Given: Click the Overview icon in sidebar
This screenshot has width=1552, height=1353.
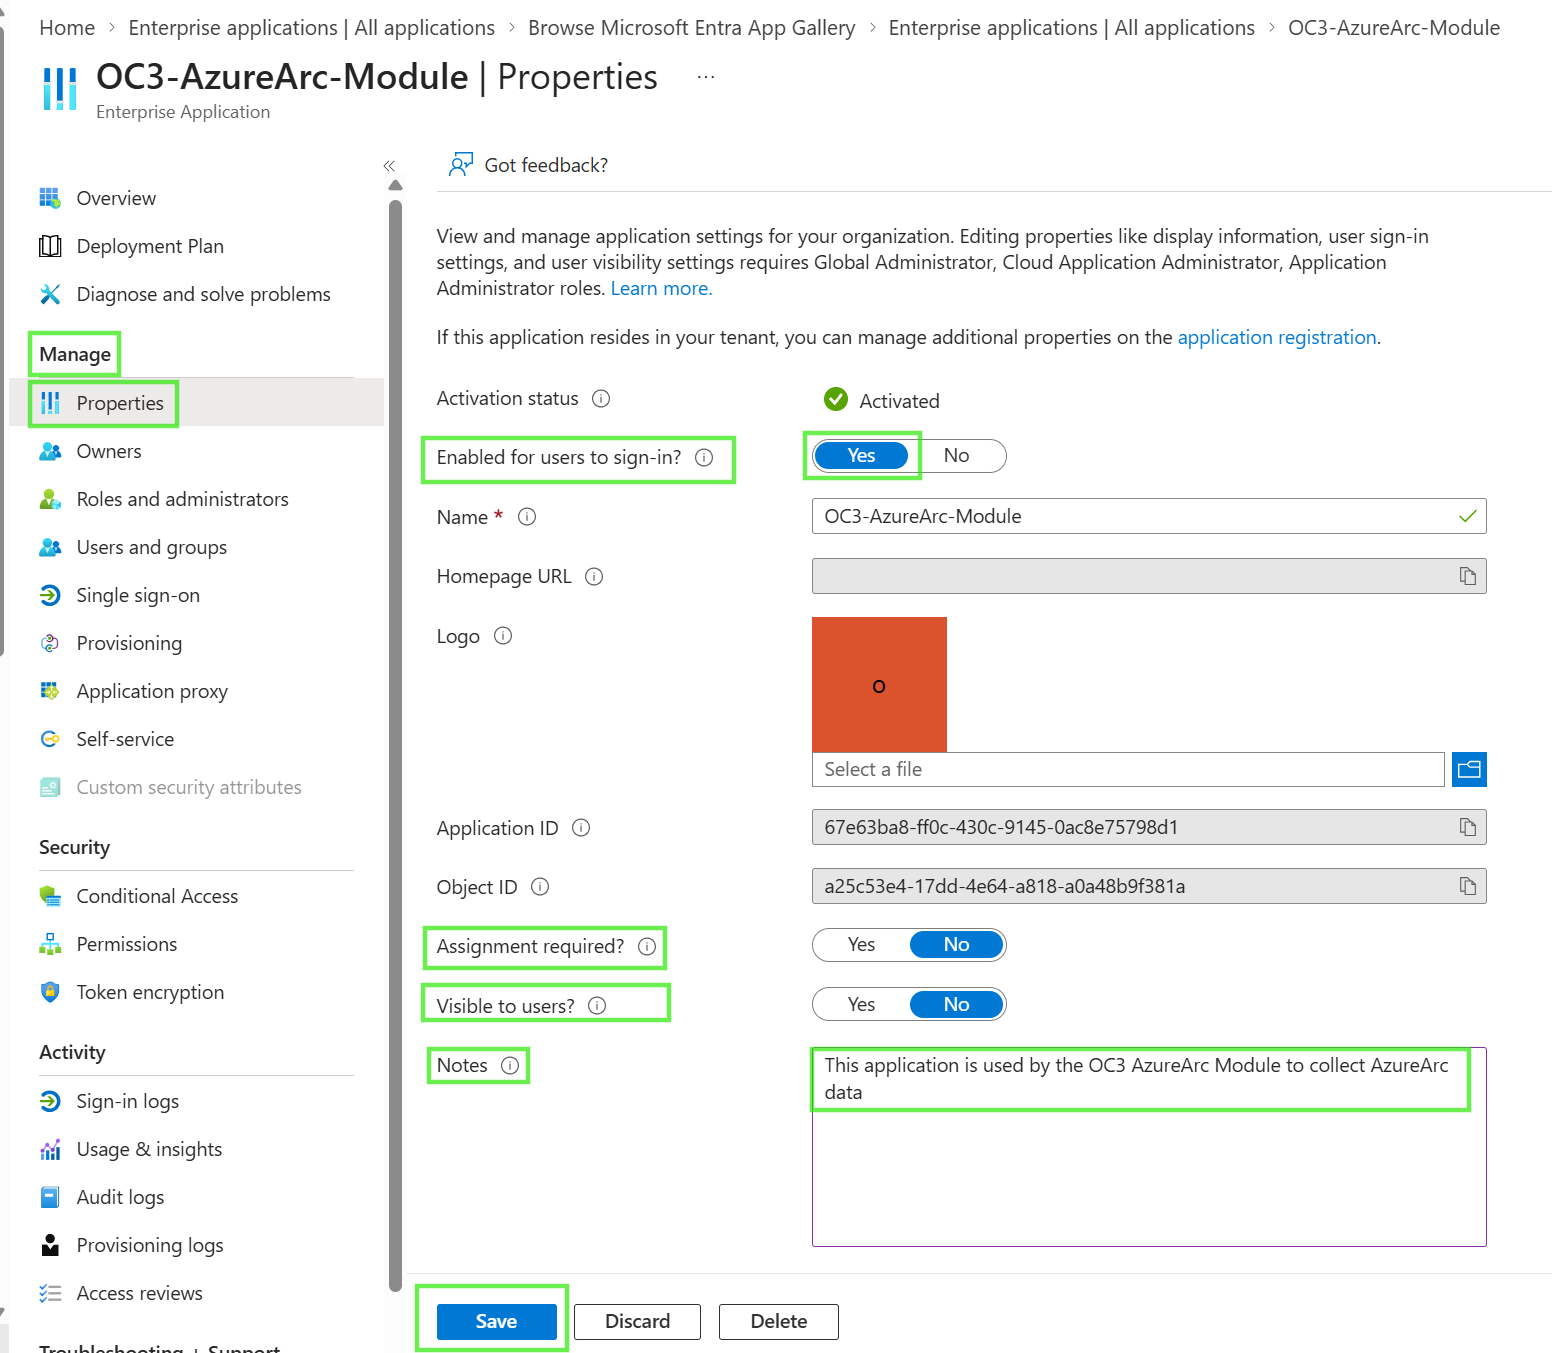Looking at the screenshot, I should point(50,198).
